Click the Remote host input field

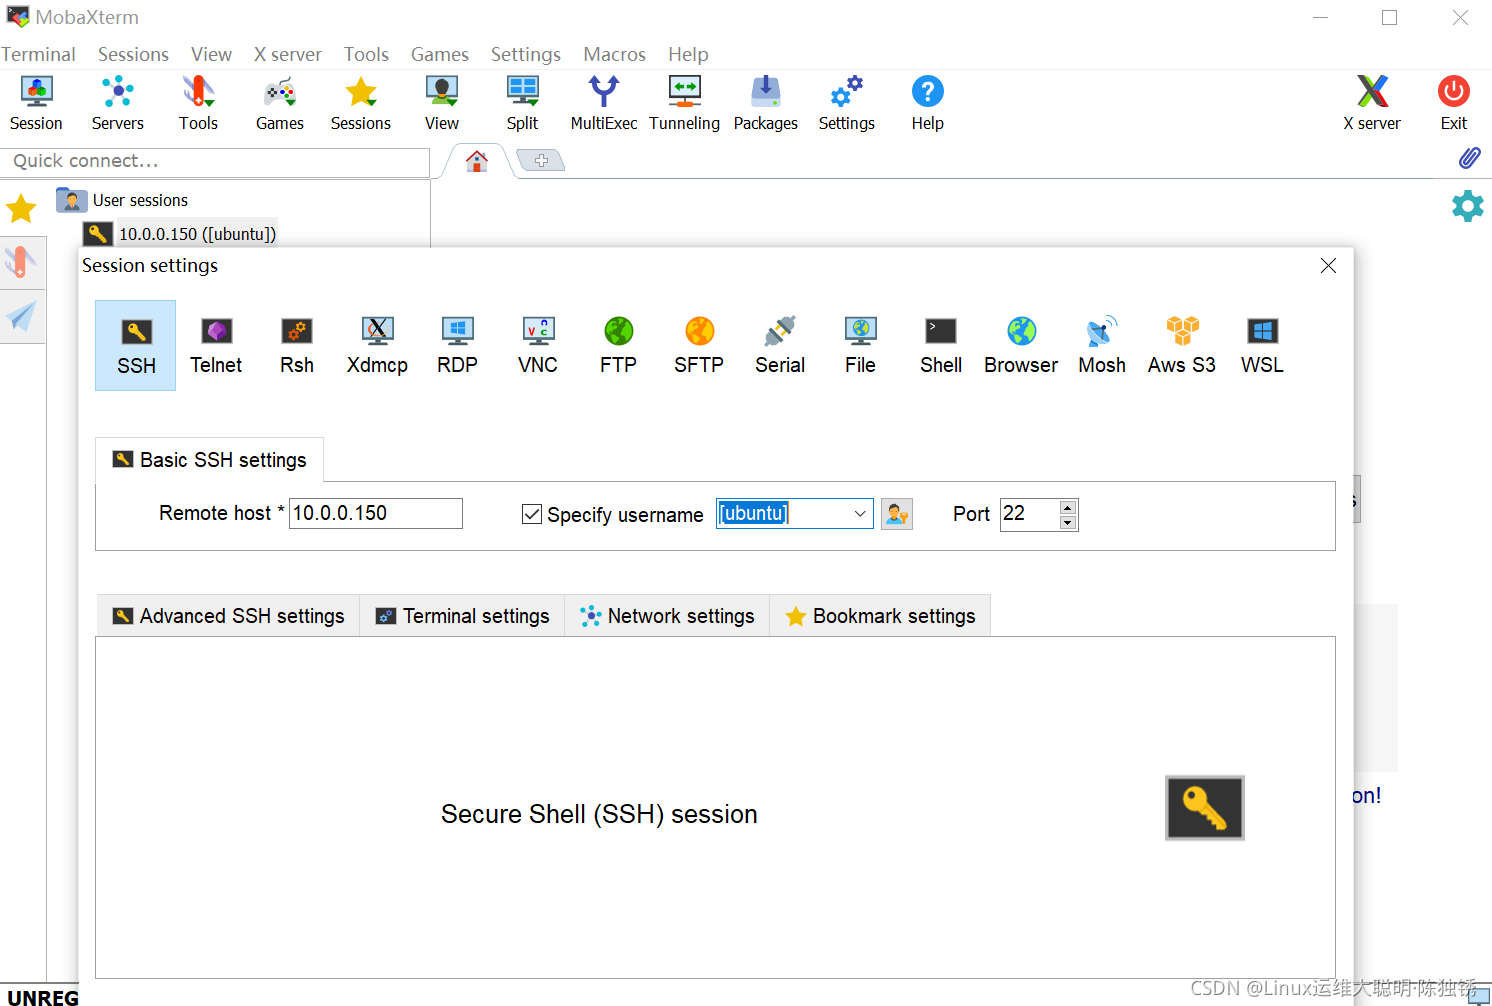click(376, 513)
